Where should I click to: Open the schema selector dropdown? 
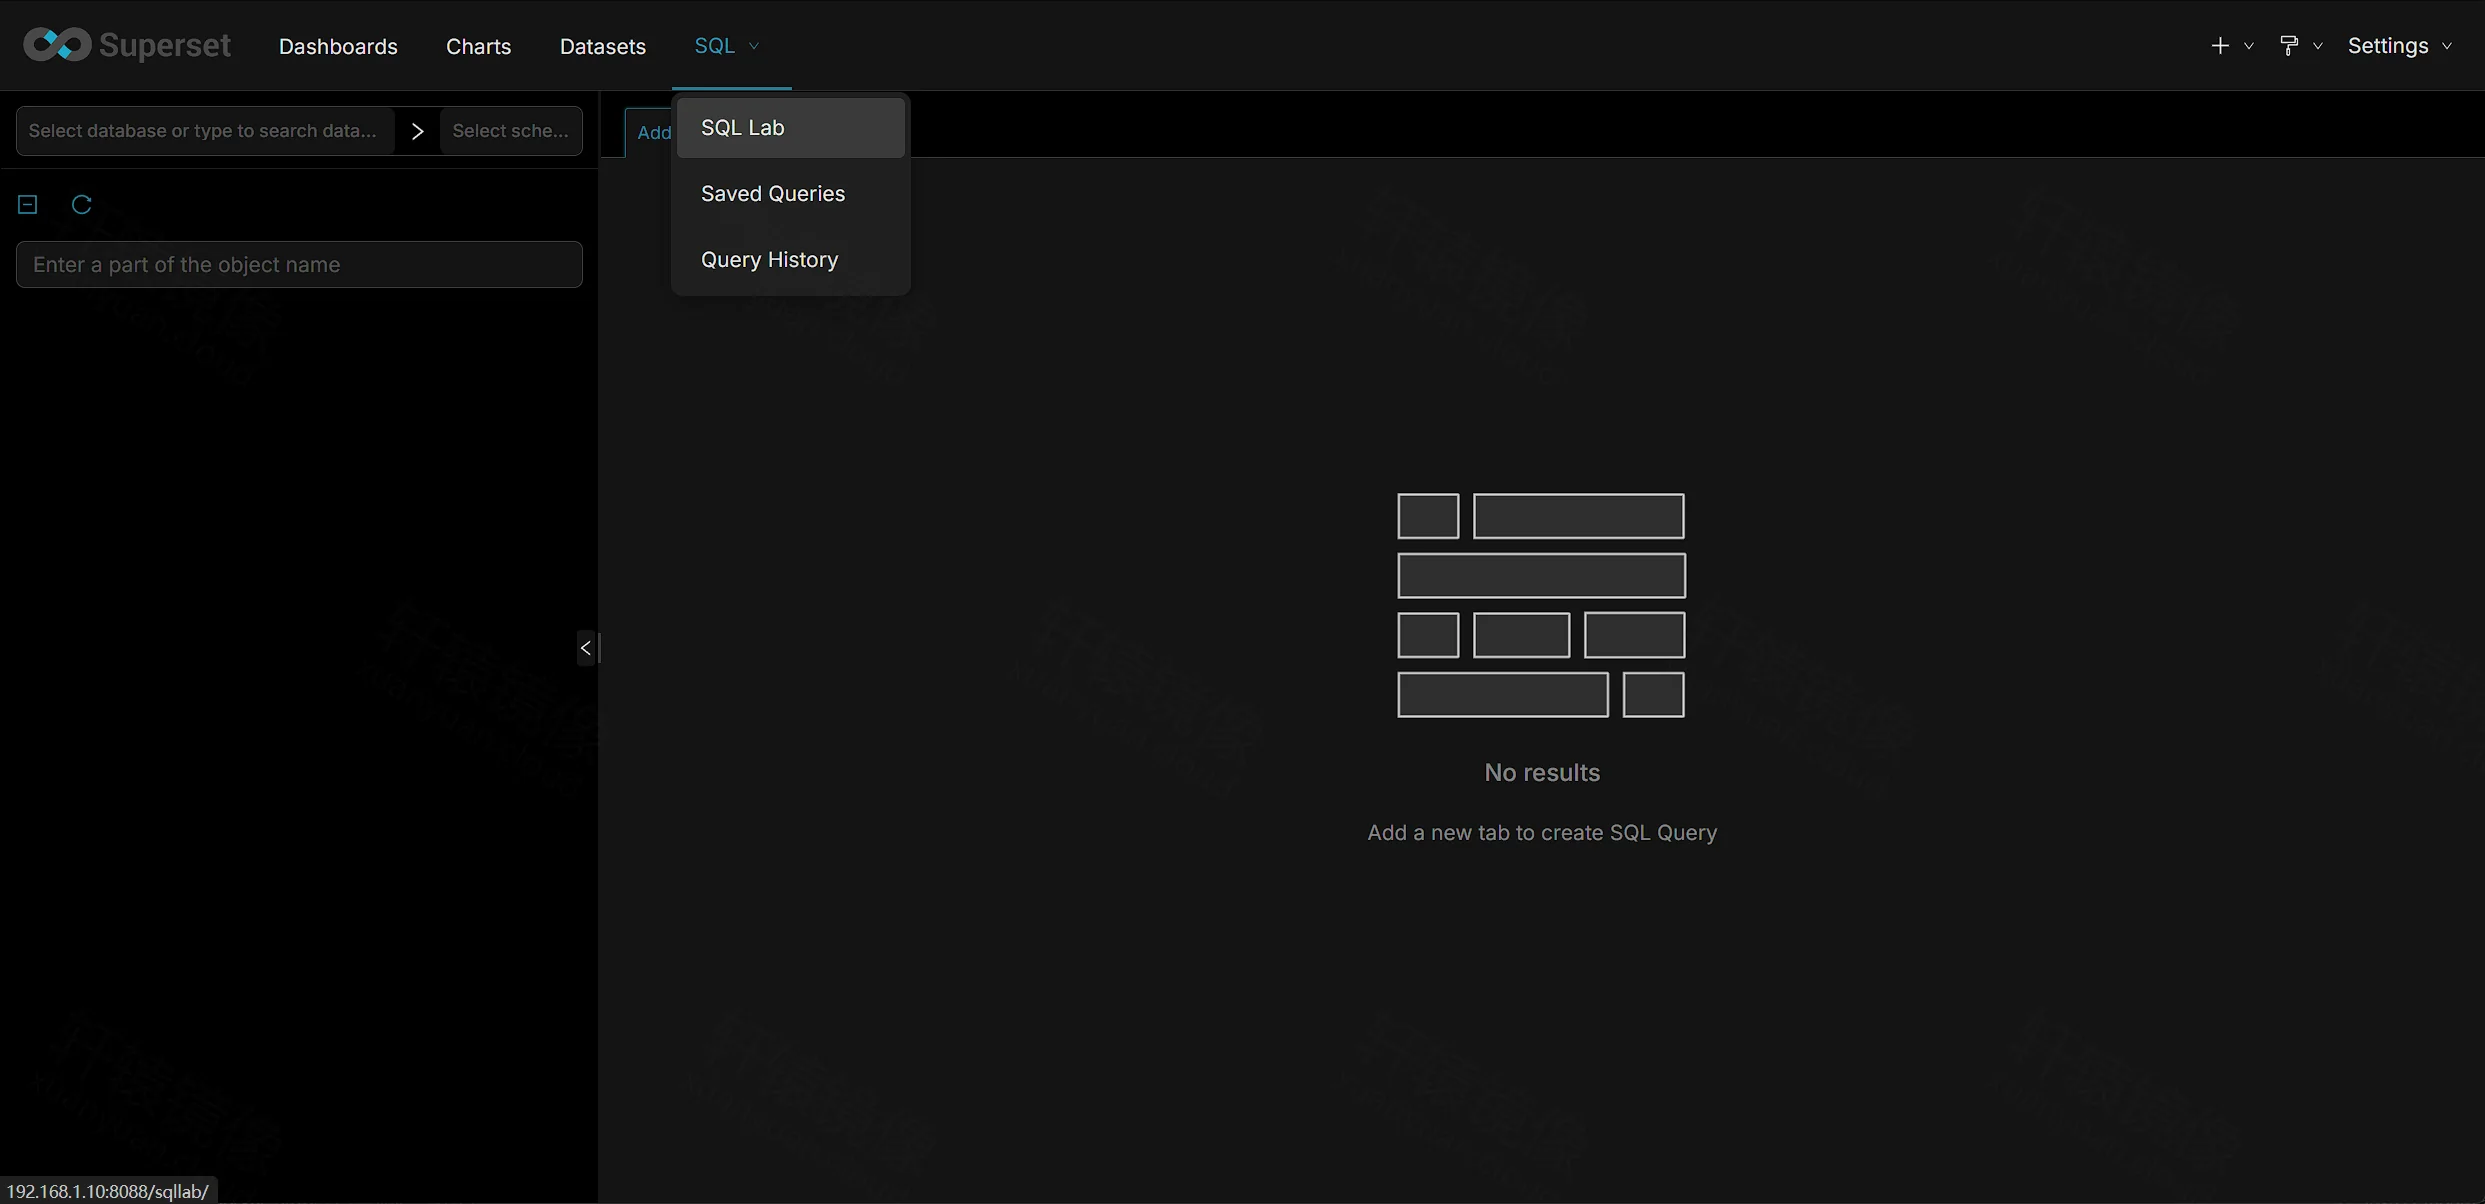click(x=511, y=130)
